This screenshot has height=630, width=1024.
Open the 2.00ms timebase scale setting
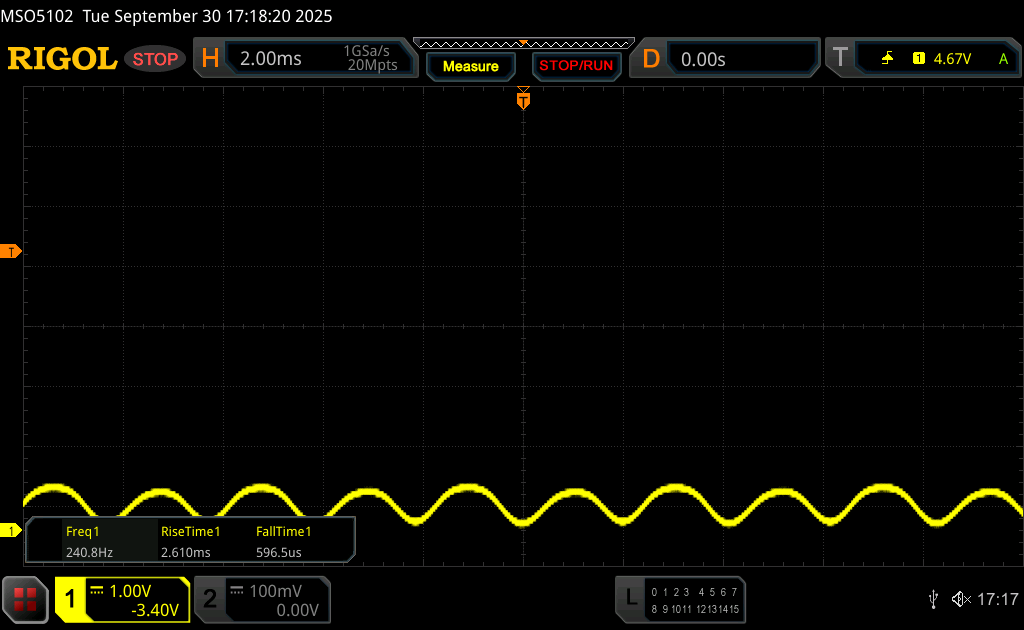(x=271, y=59)
